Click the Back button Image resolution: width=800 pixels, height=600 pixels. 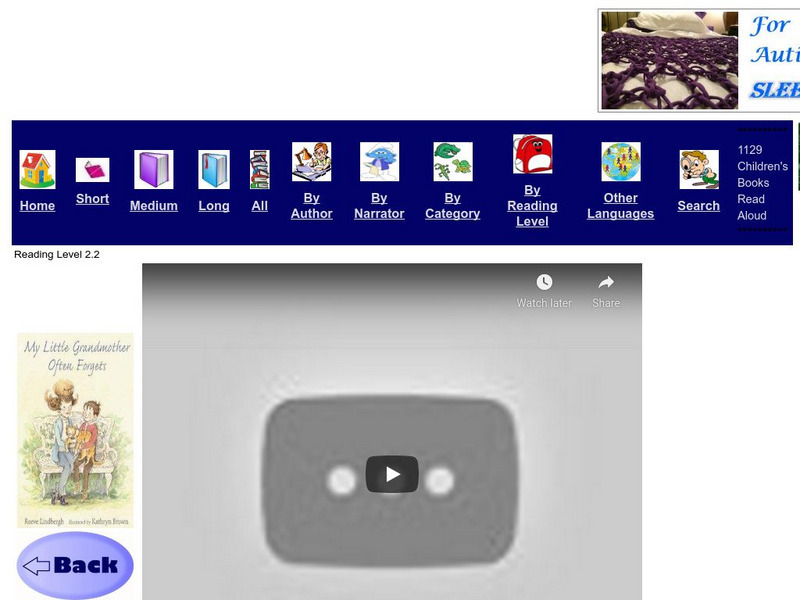click(x=73, y=564)
